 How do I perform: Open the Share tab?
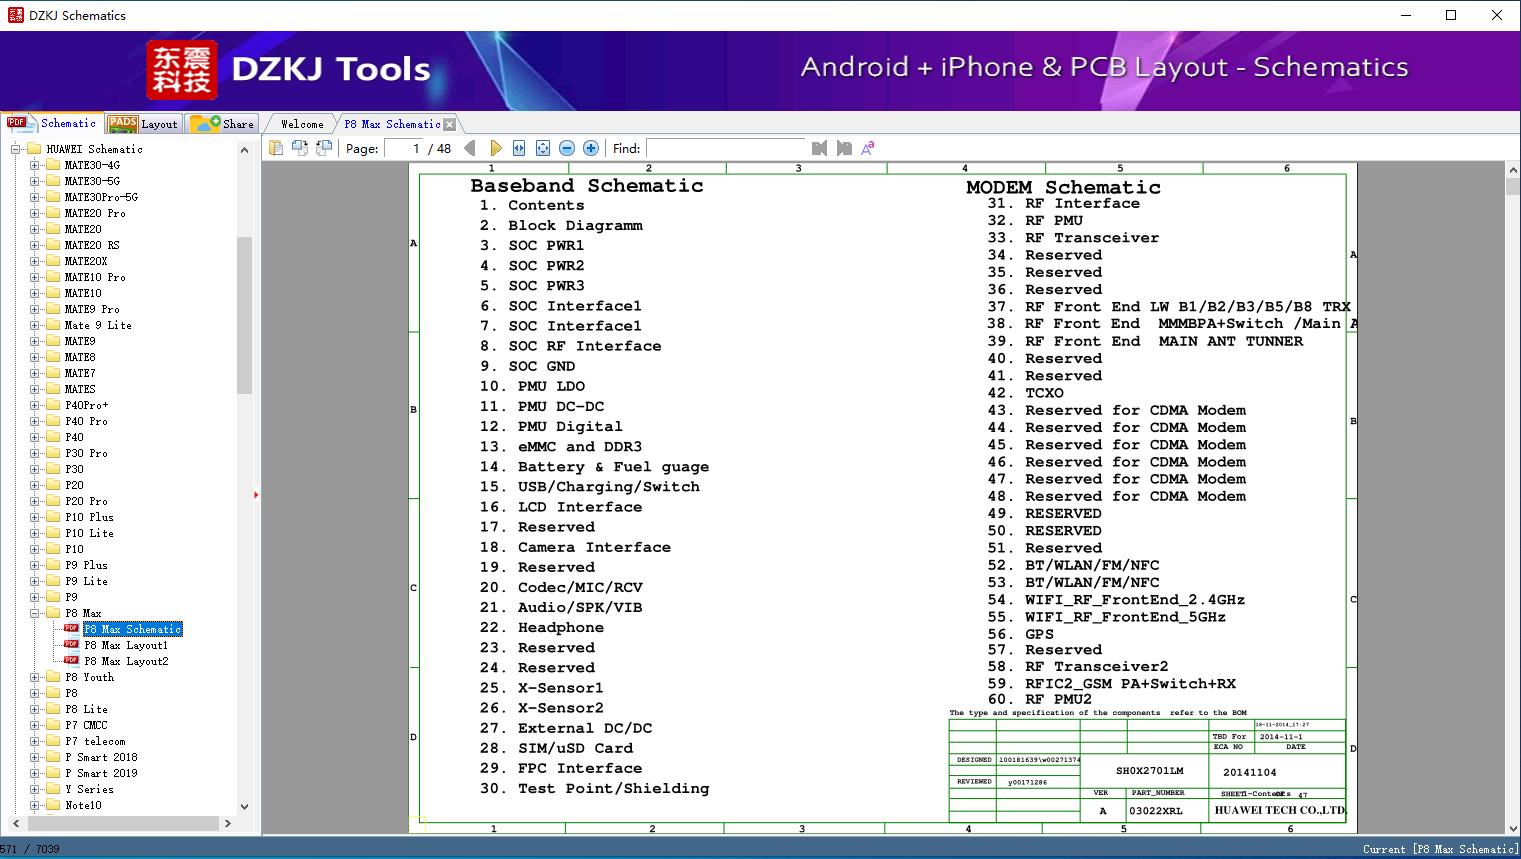click(223, 123)
